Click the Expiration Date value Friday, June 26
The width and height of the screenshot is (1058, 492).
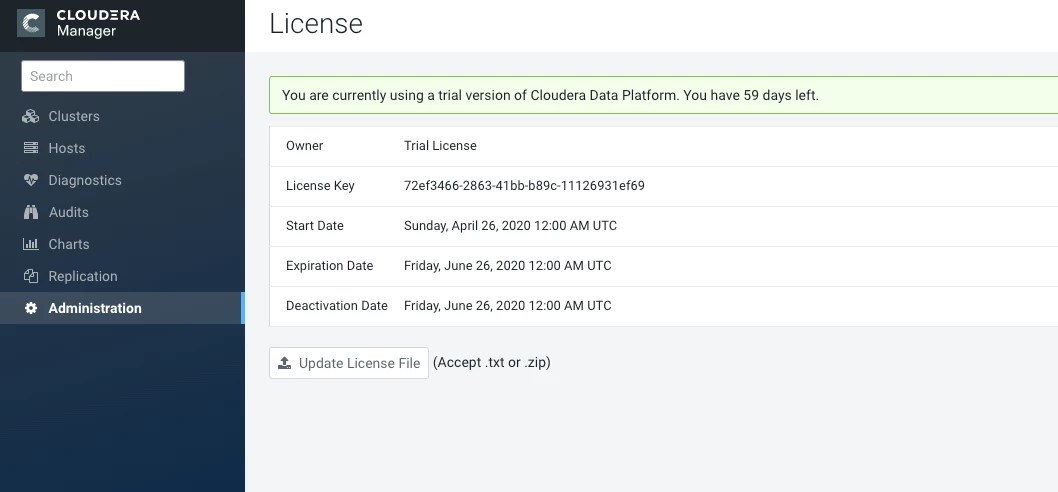pyautogui.click(x=507, y=266)
